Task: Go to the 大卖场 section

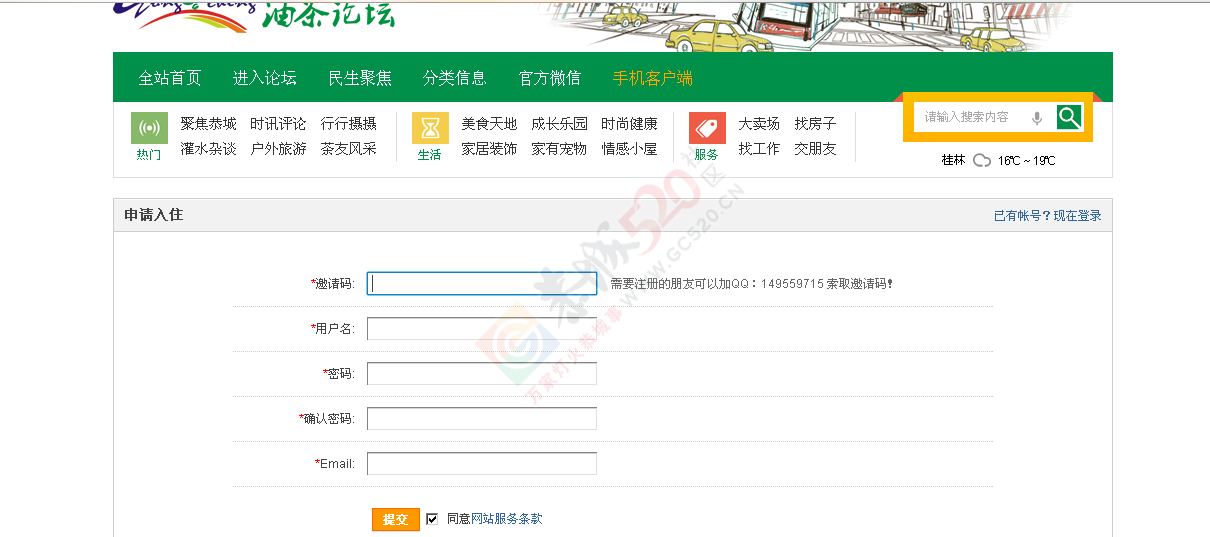Action: pyautogui.click(x=759, y=124)
